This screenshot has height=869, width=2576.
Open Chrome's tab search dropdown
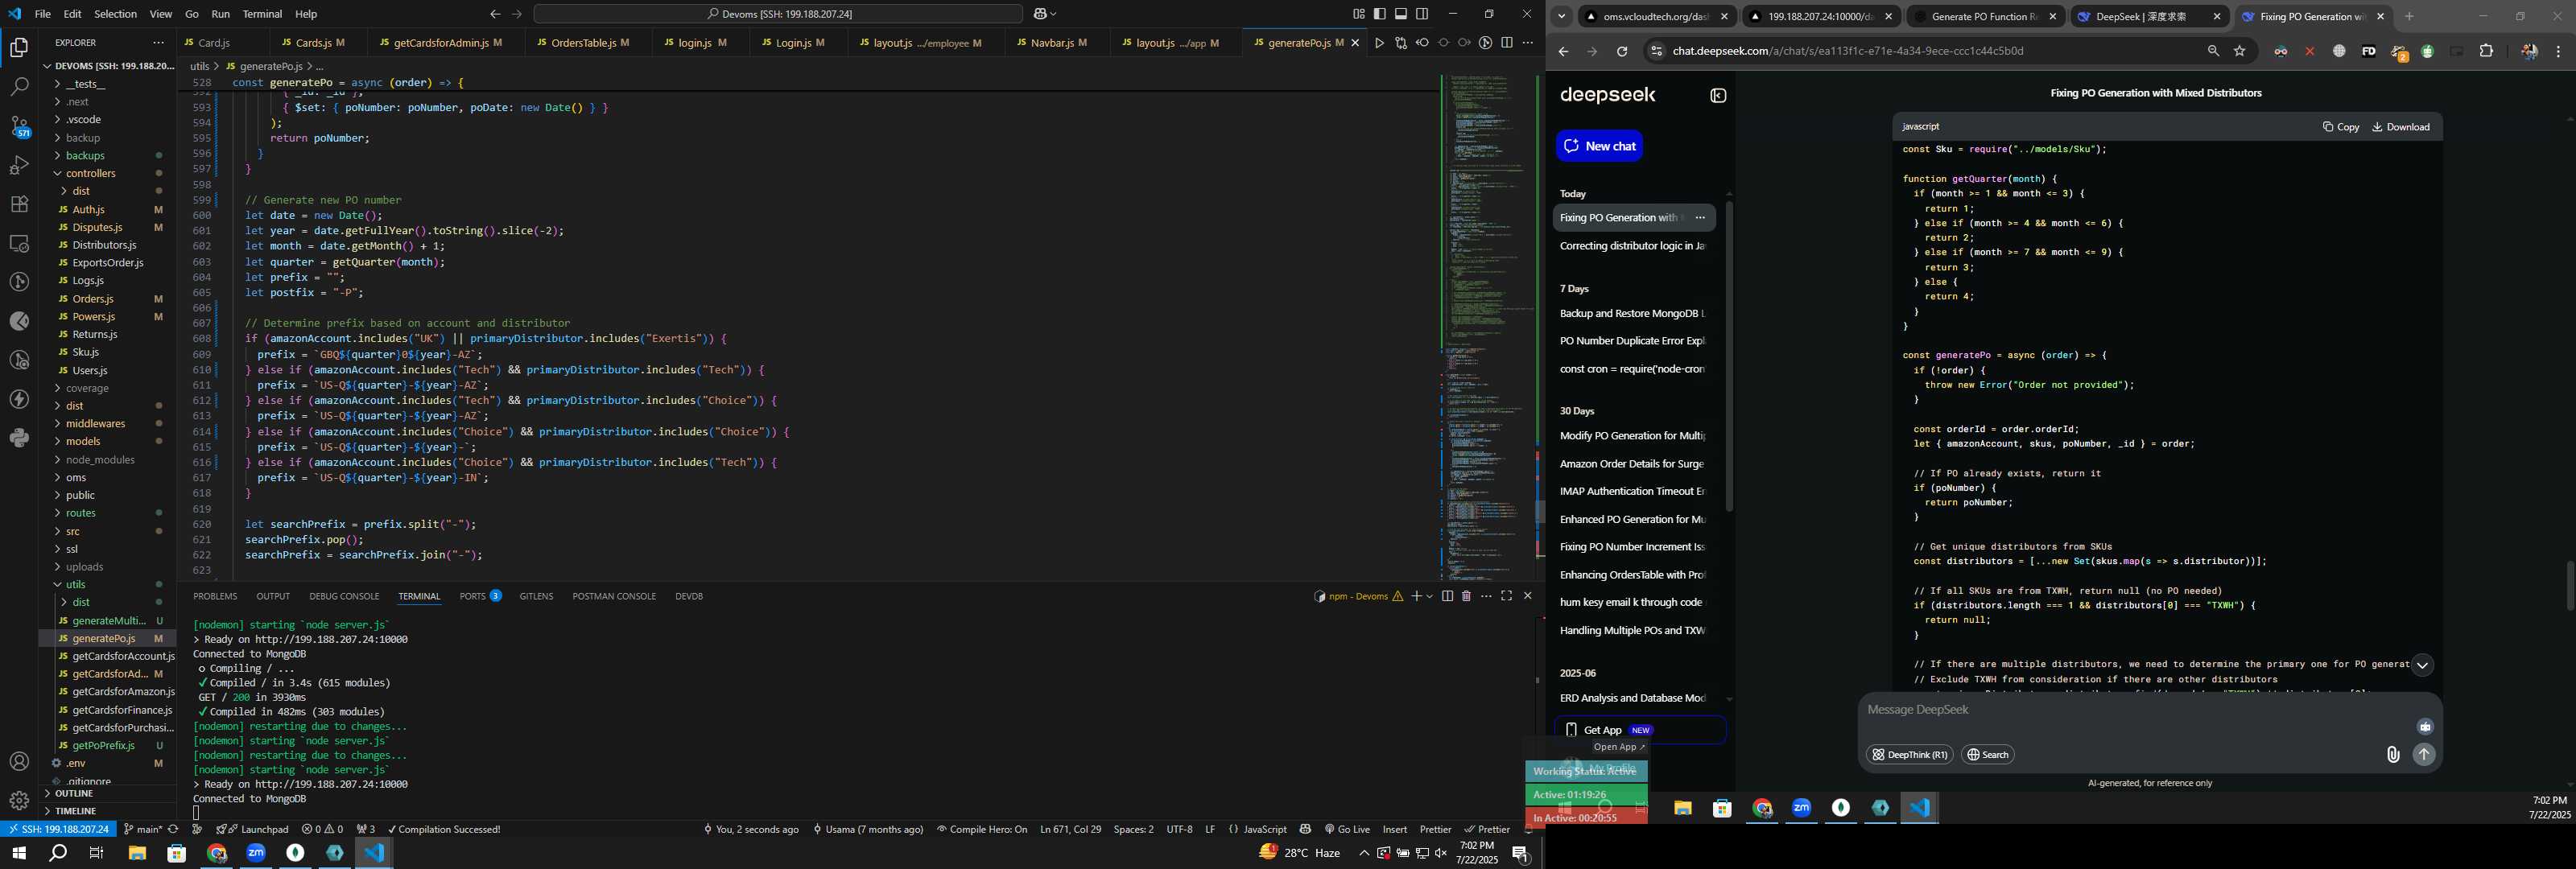coord(1561,16)
